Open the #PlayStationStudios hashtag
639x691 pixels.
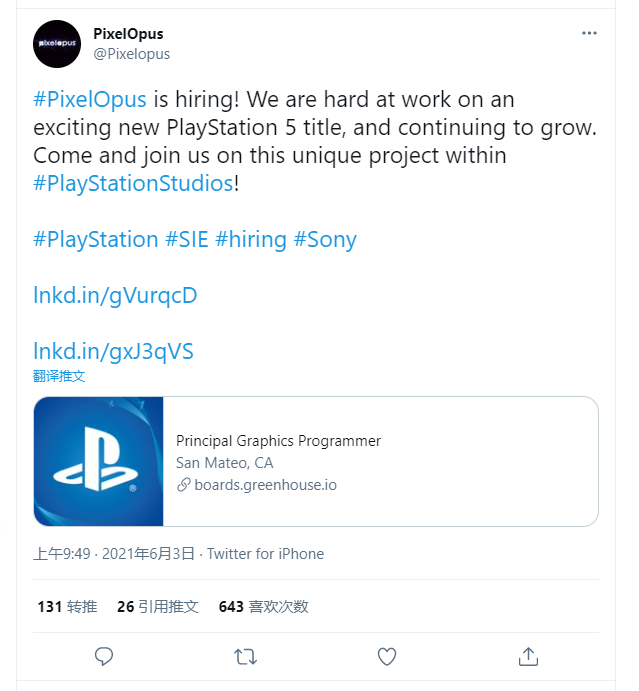point(132,184)
